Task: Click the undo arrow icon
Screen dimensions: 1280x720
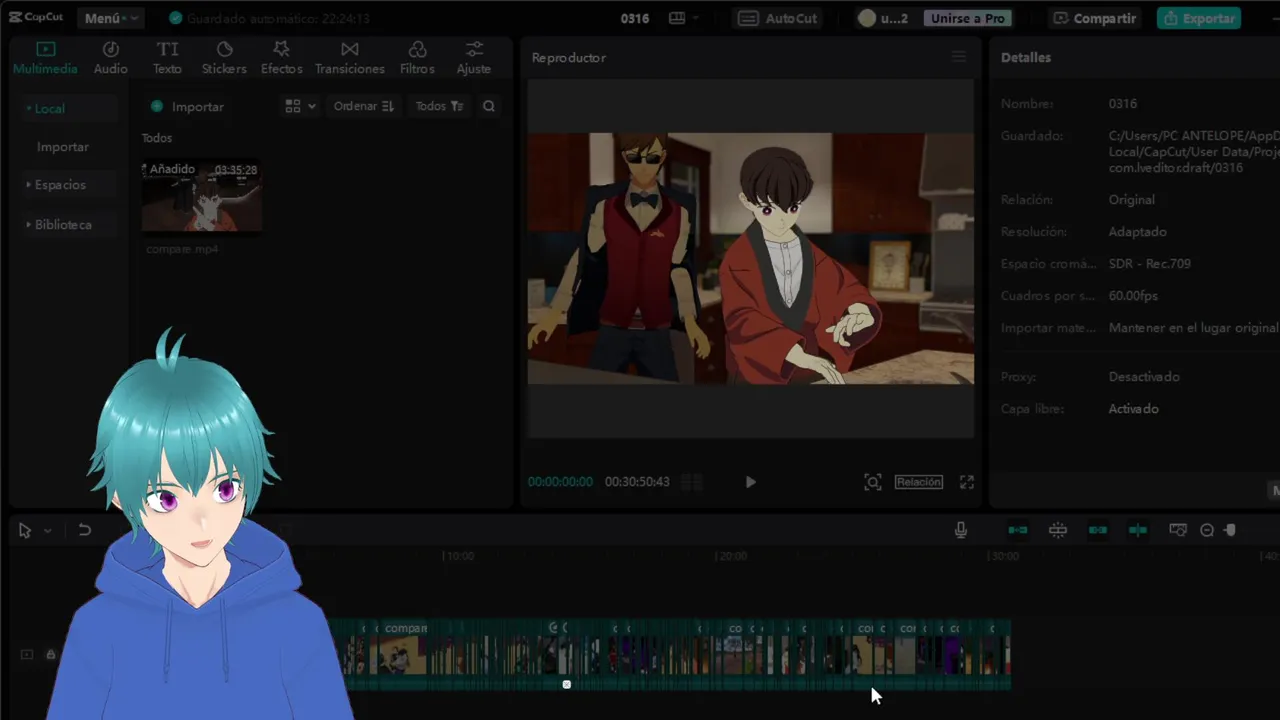Action: (84, 530)
